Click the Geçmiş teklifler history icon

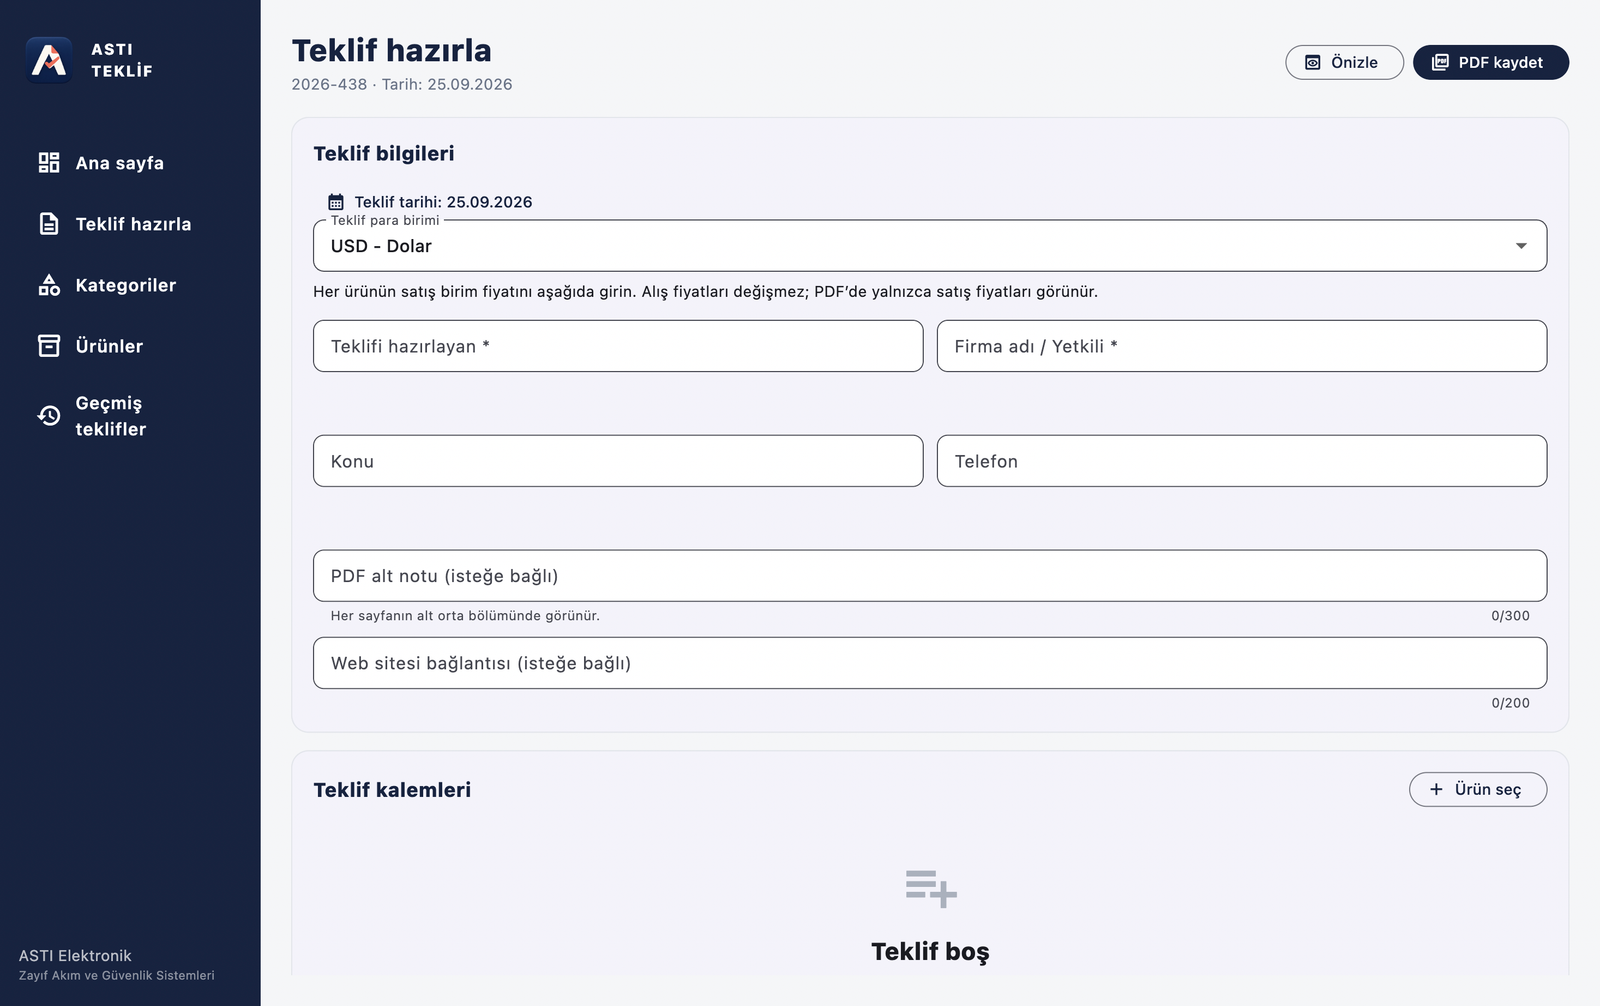[x=49, y=416]
